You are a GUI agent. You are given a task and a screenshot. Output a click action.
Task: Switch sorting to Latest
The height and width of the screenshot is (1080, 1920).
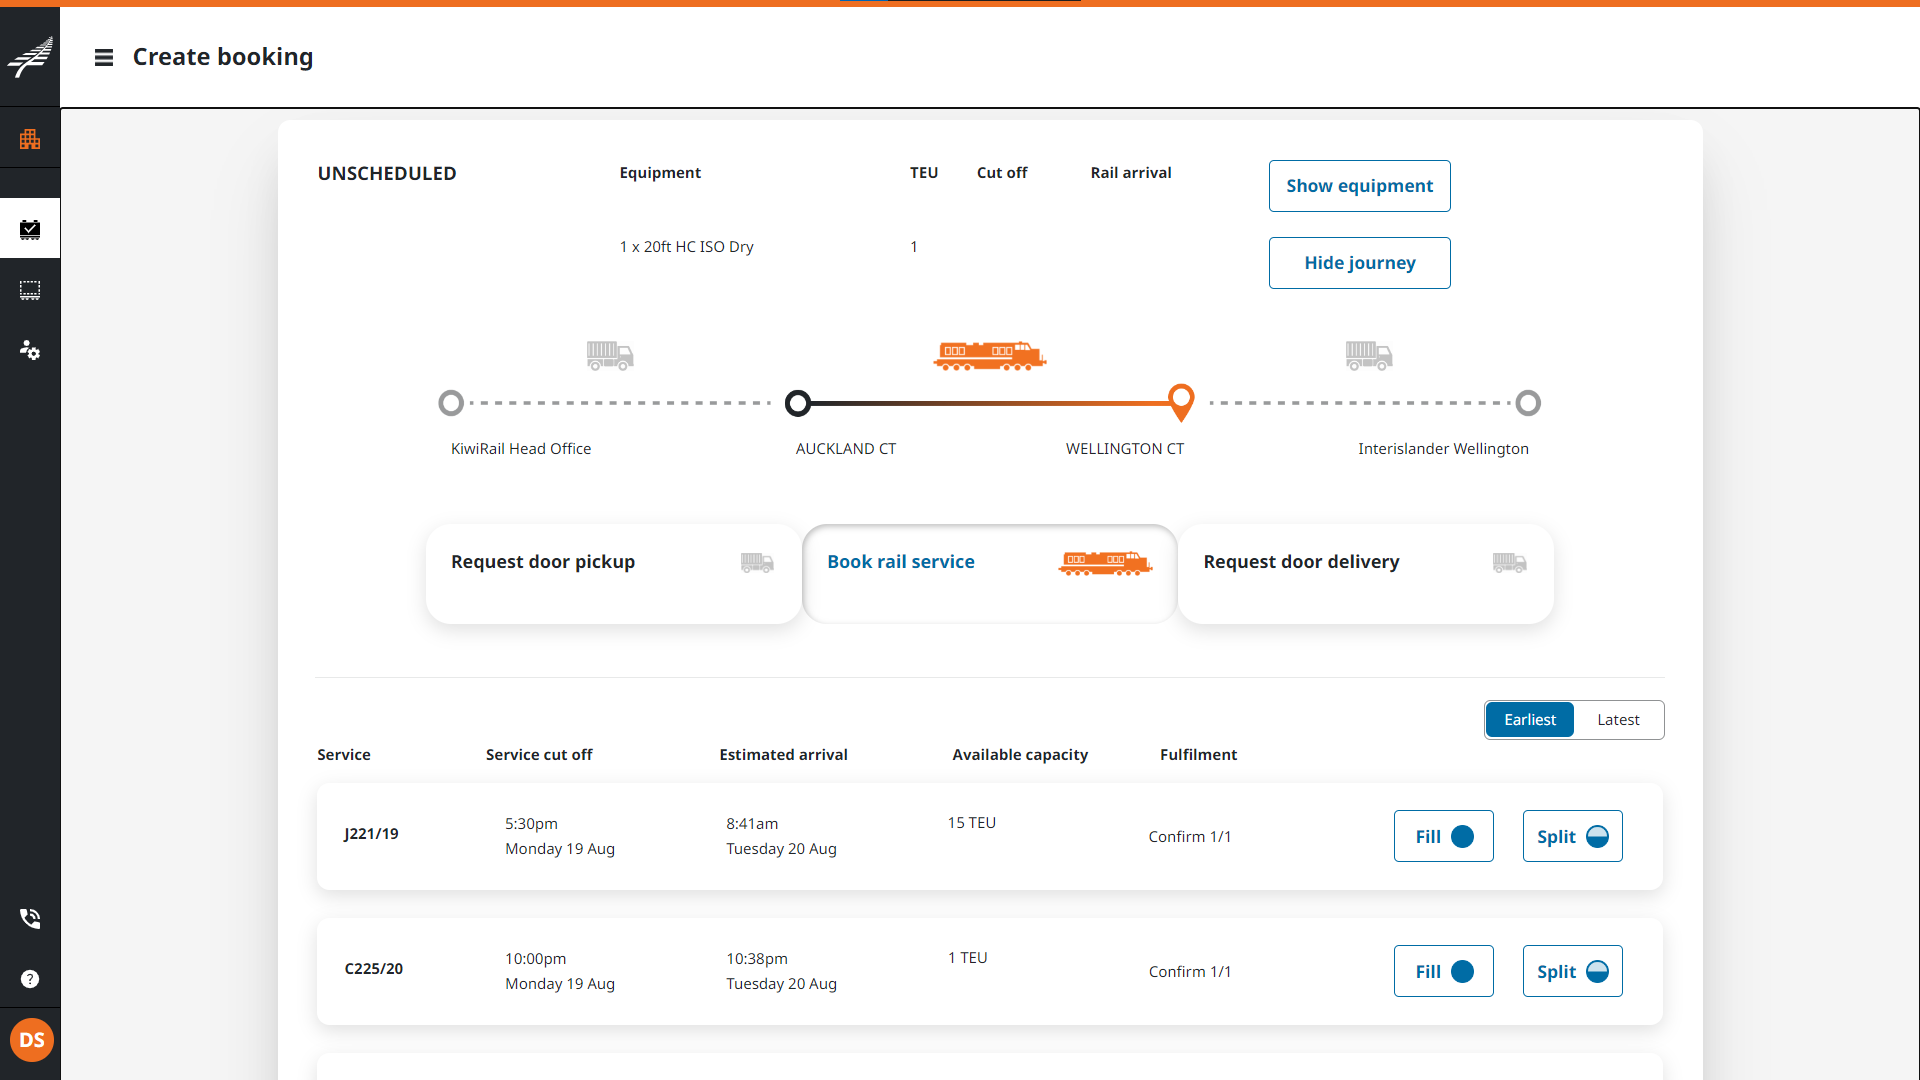click(x=1617, y=720)
